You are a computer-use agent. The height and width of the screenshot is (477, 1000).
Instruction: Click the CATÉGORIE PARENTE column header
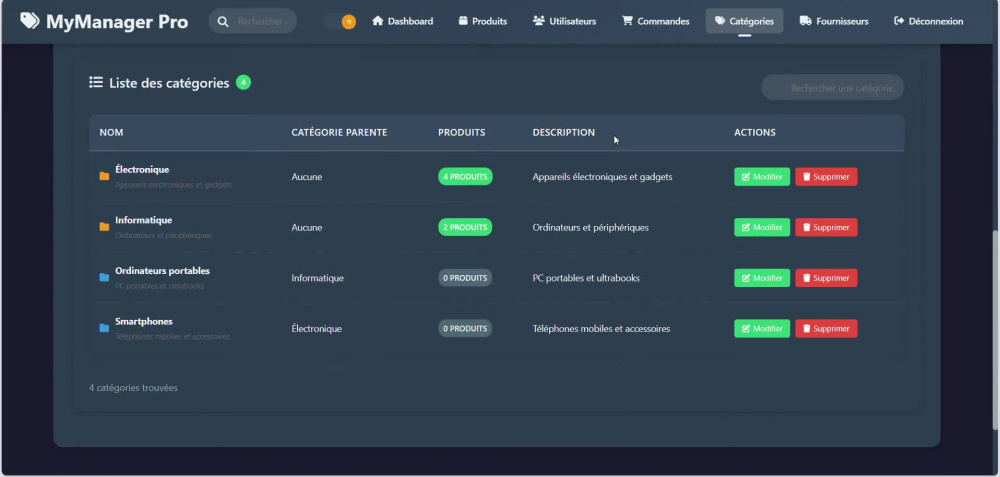pos(339,133)
